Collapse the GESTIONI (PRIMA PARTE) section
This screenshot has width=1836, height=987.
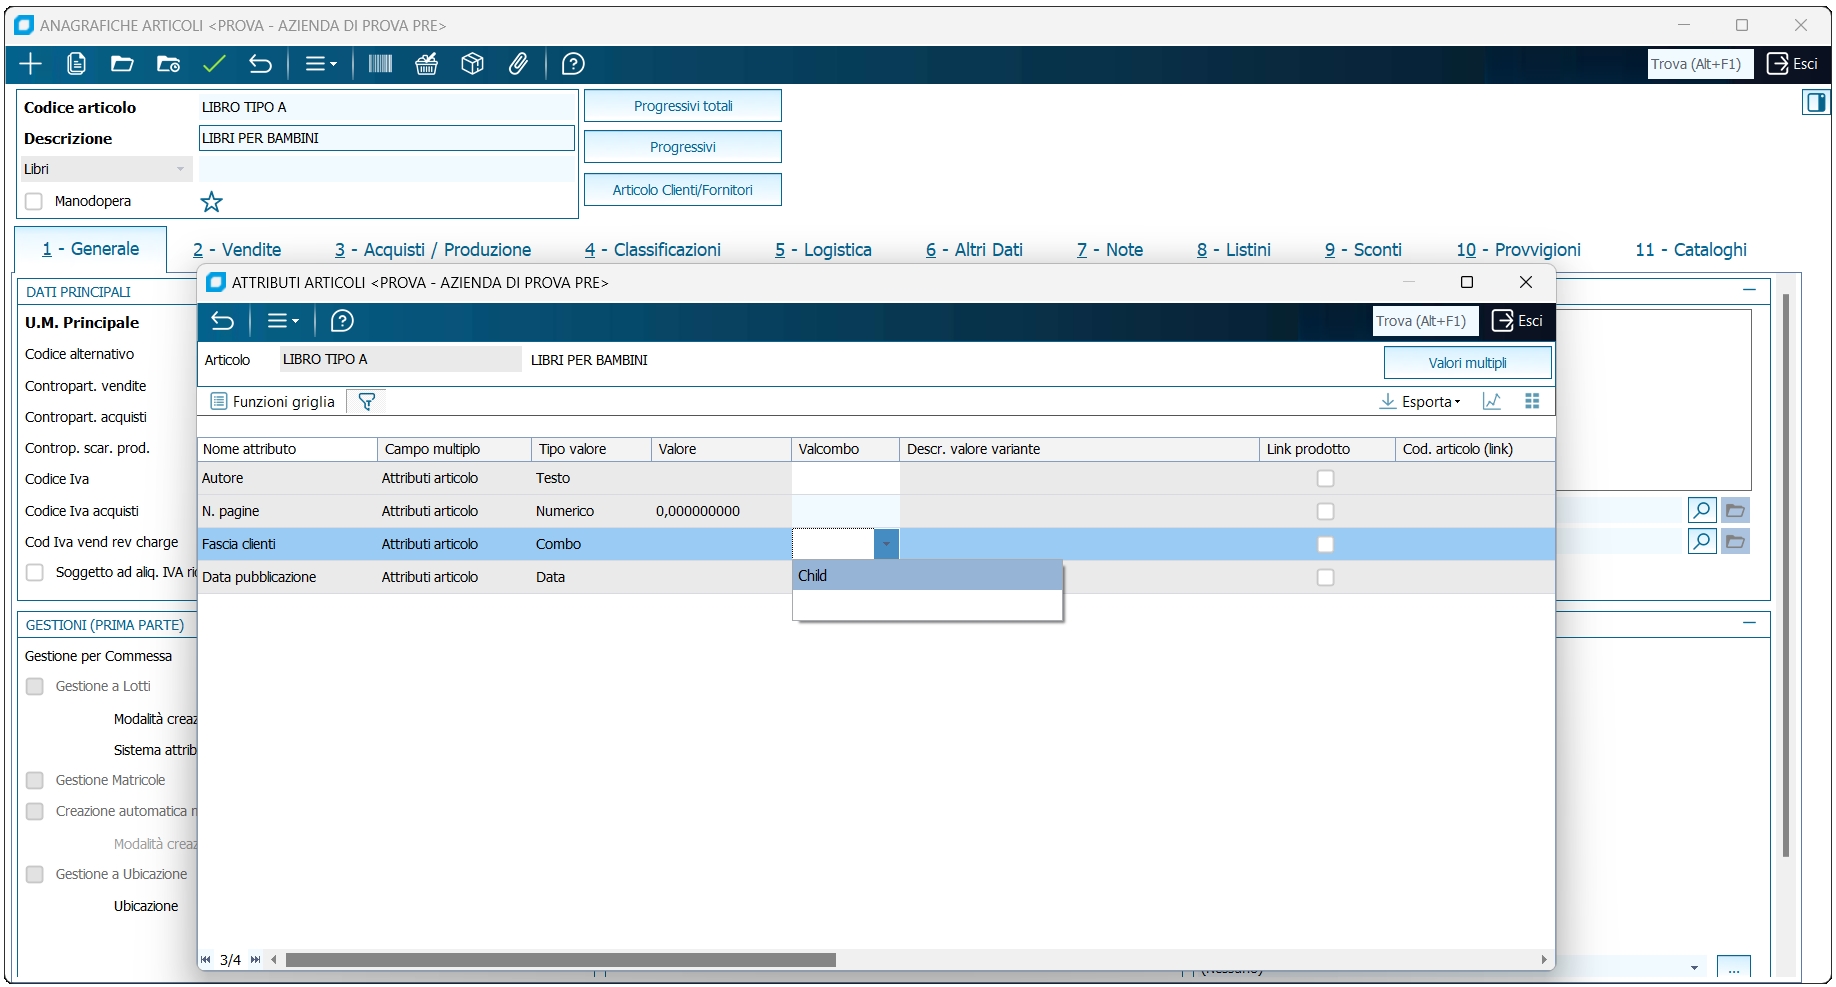pyautogui.click(x=1749, y=623)
